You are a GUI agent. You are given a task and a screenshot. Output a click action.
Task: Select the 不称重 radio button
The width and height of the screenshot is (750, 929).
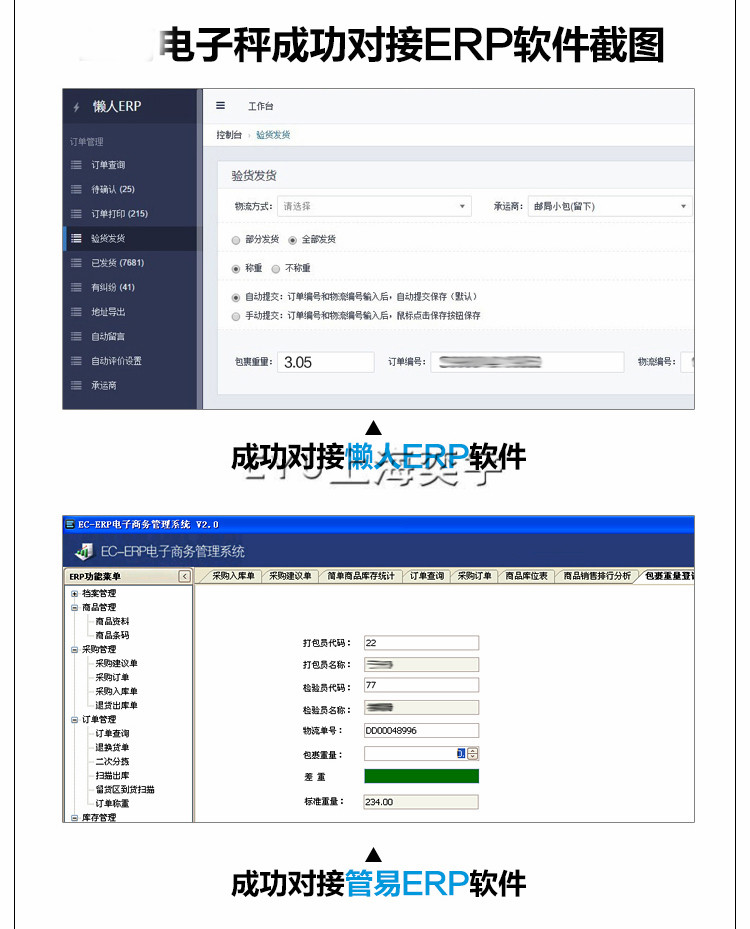point(275,269)
